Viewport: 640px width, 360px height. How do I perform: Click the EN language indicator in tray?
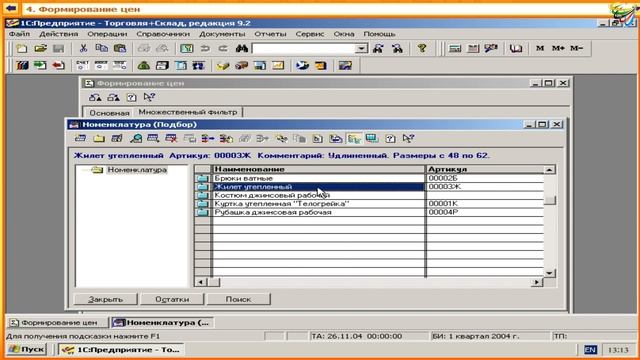(590, 350)
